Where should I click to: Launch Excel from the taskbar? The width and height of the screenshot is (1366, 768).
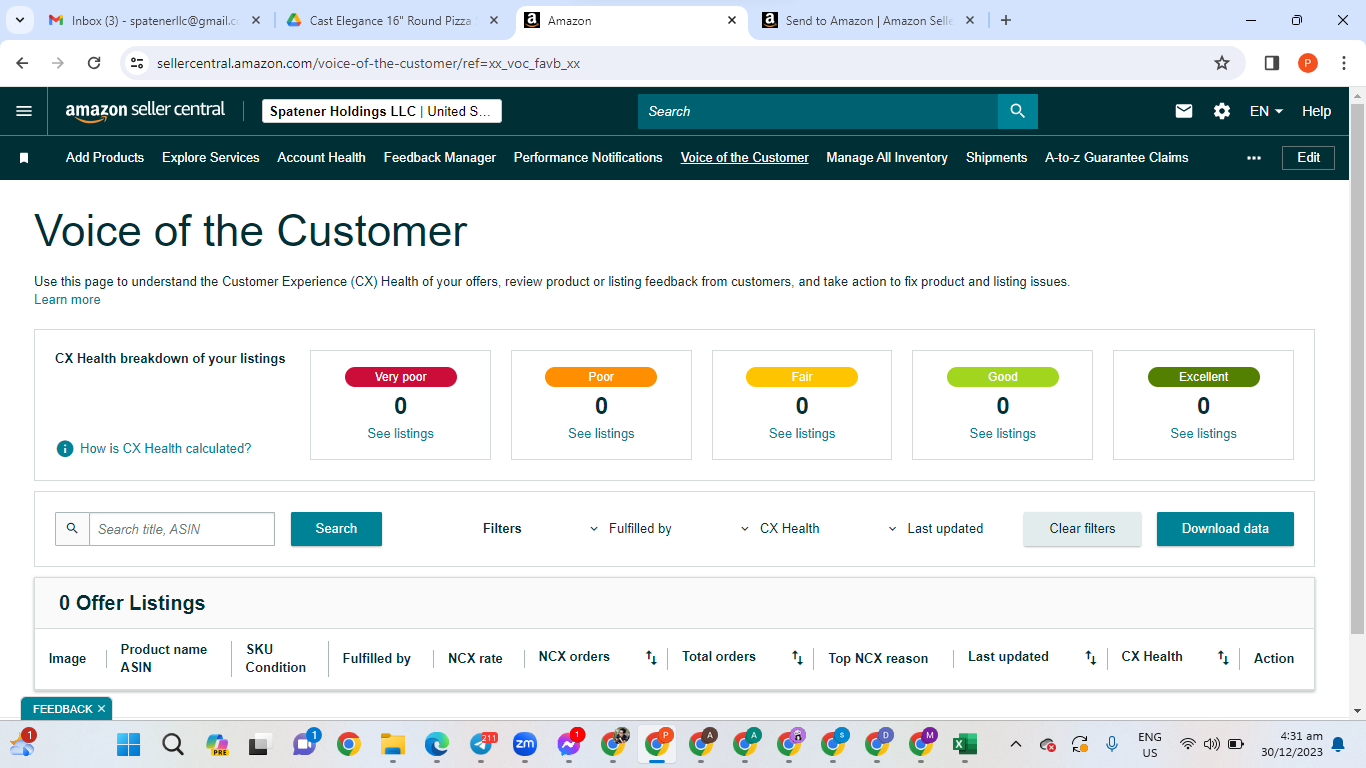964,744
